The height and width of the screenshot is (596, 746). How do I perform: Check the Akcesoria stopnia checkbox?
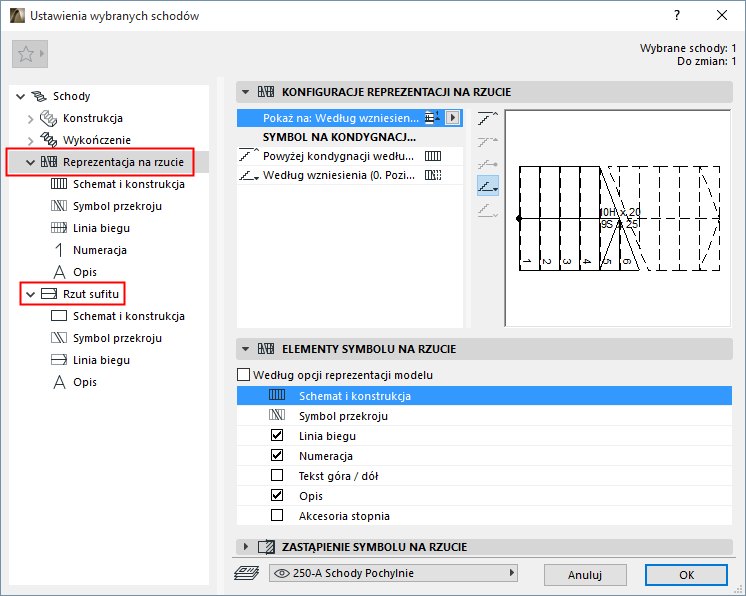click(277, 515)
